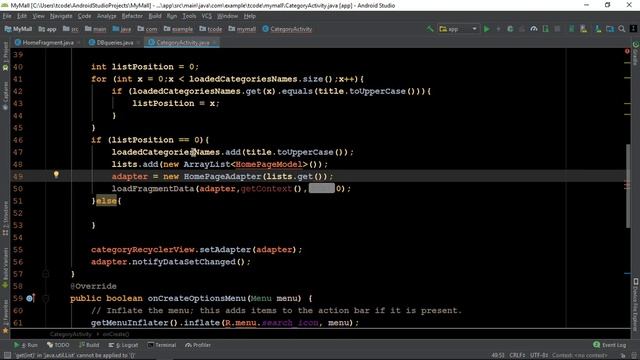Open the Code menu

pos(84,16)
